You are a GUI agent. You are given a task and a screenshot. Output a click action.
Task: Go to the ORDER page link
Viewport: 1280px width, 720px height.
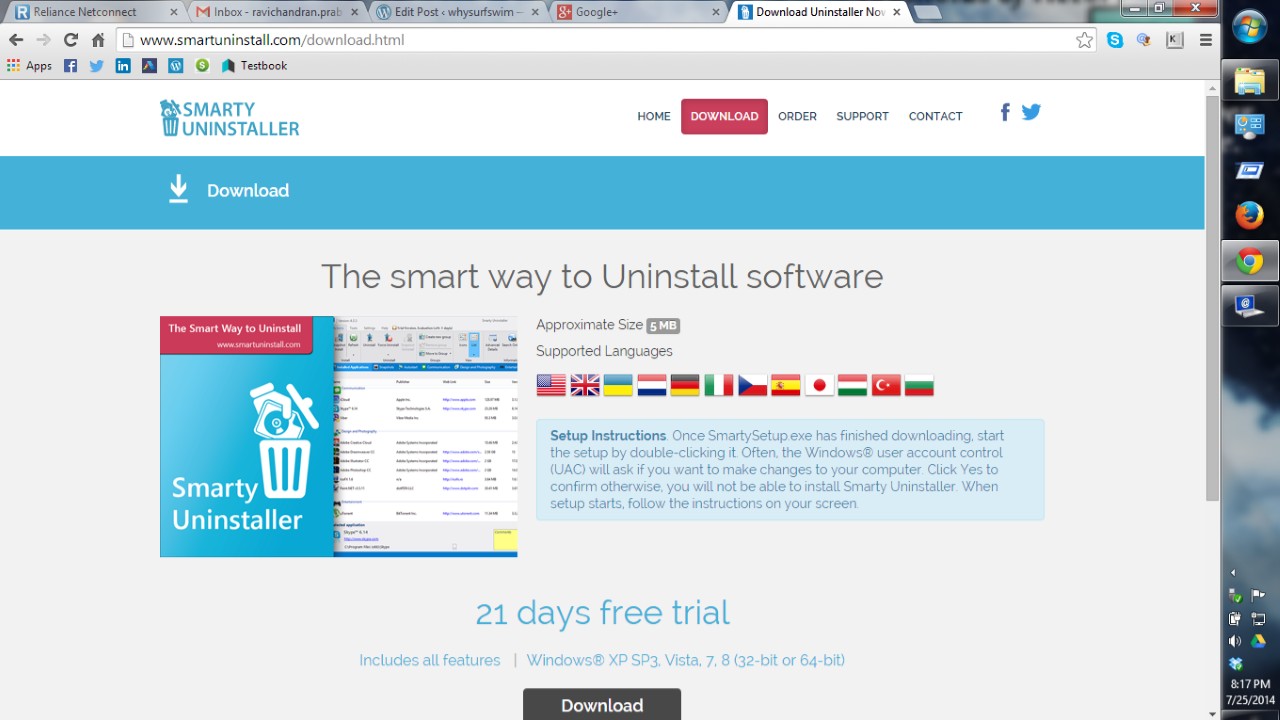click(797, 116)
